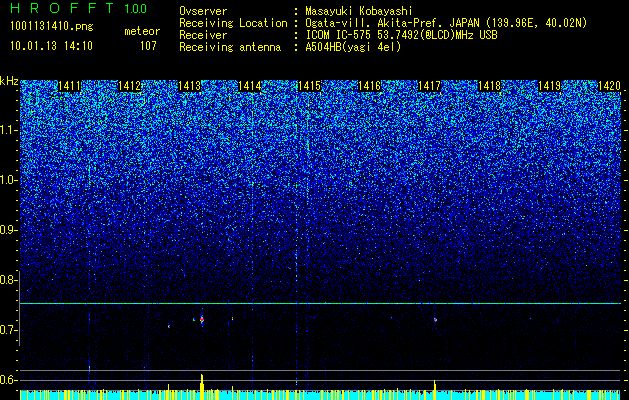
Task: Click the Receiver label
Action: click(x=203, y=35)
